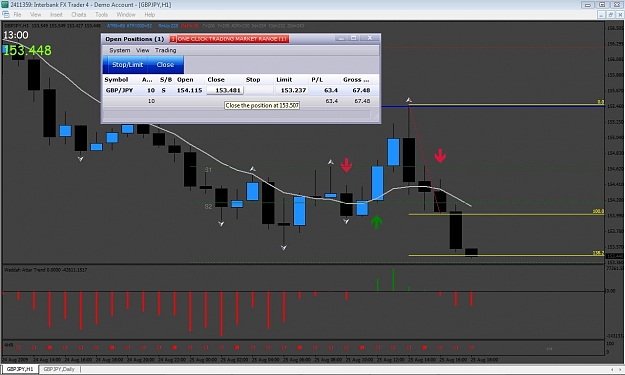Select the GBP/JPY position row symbol
This screenshot has width=625, height=375.
tap(119, 90)
